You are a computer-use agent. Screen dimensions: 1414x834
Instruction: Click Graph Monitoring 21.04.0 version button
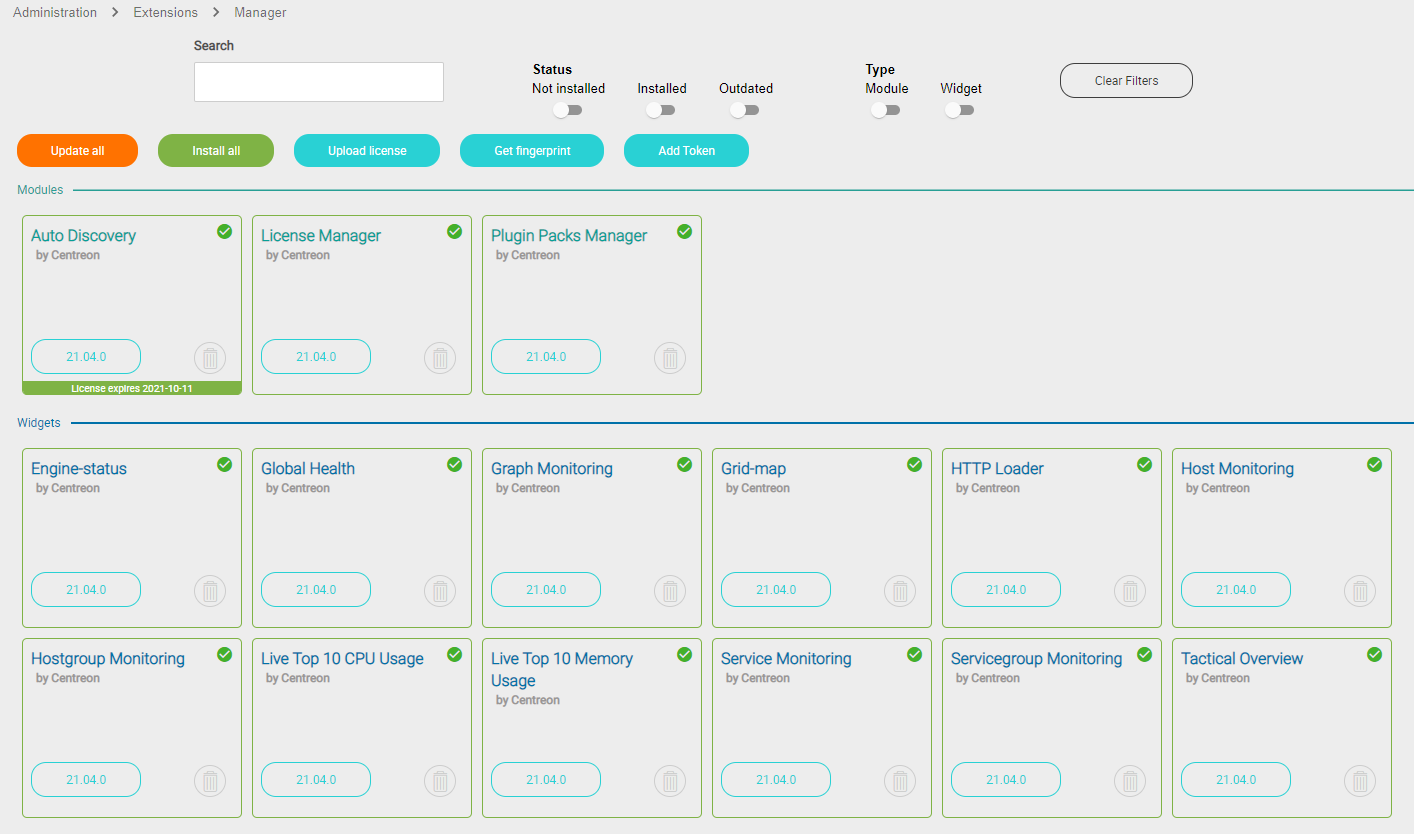[x=546, y=590]
